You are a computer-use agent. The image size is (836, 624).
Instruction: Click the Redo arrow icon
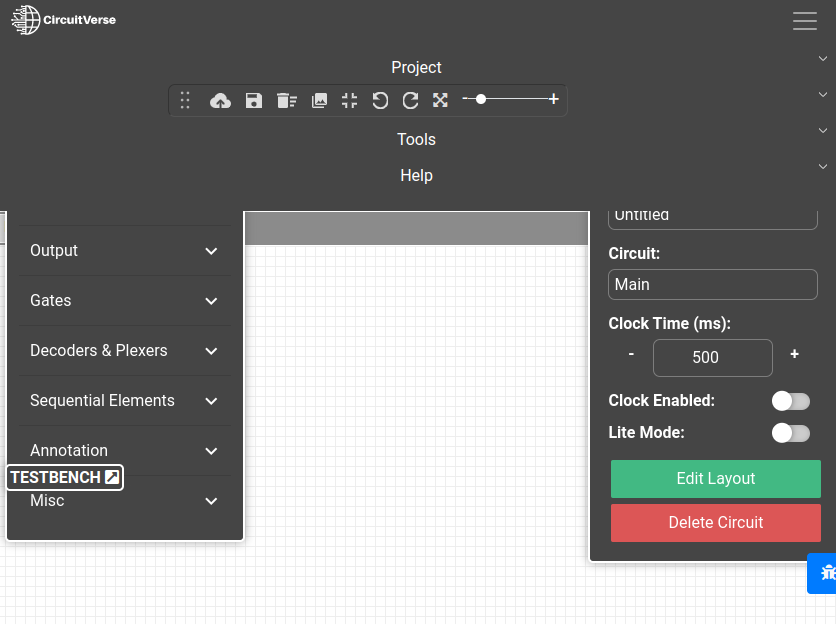pos(410,100)
